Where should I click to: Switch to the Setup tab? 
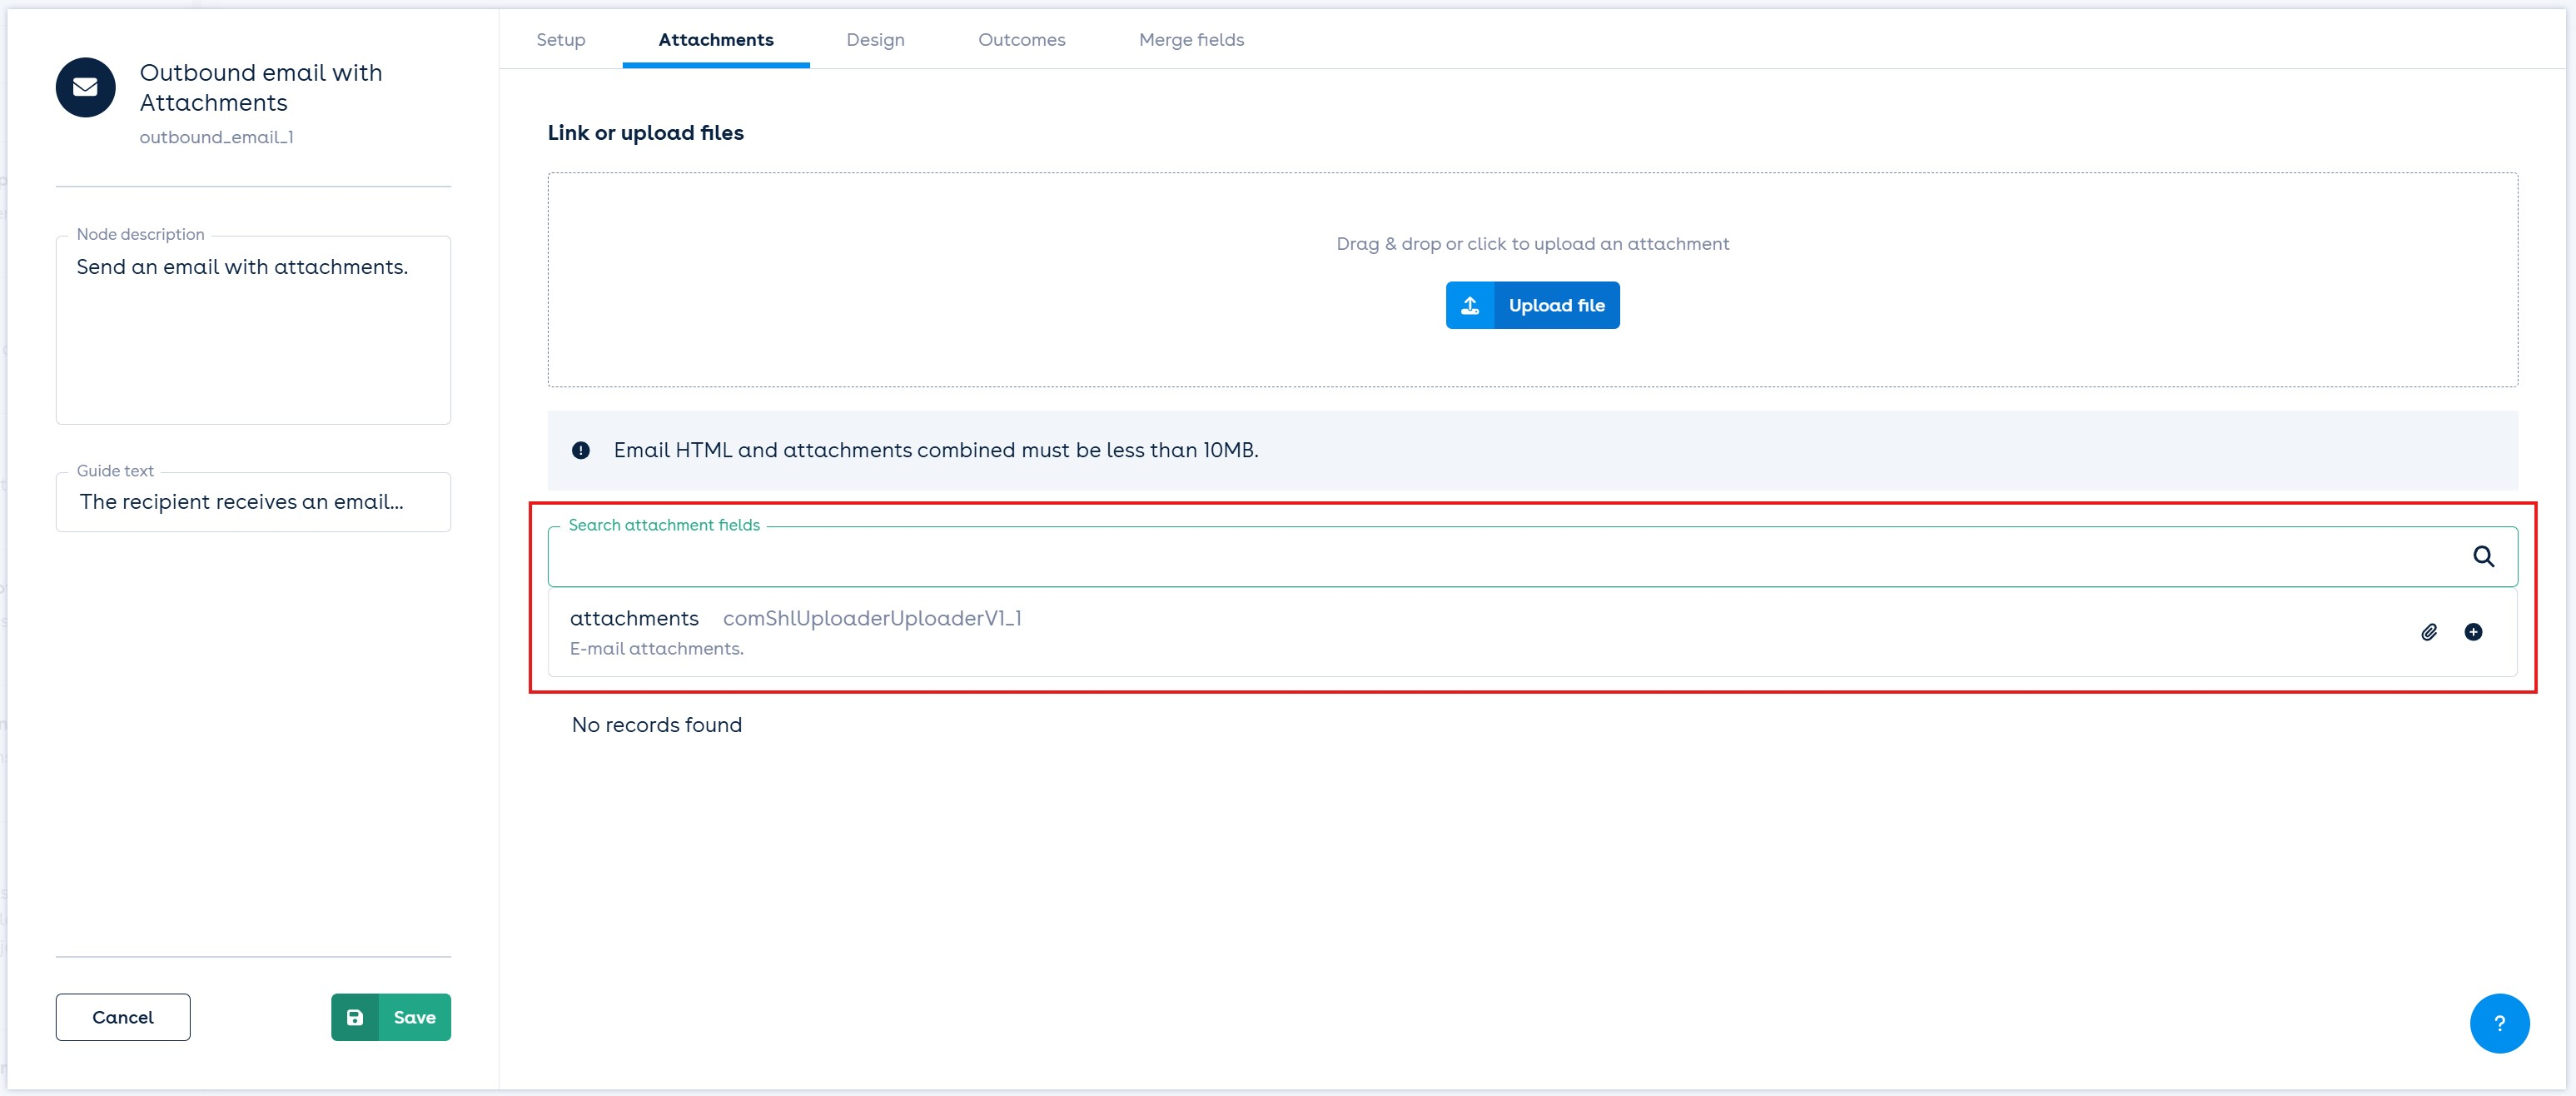point(560,40)
